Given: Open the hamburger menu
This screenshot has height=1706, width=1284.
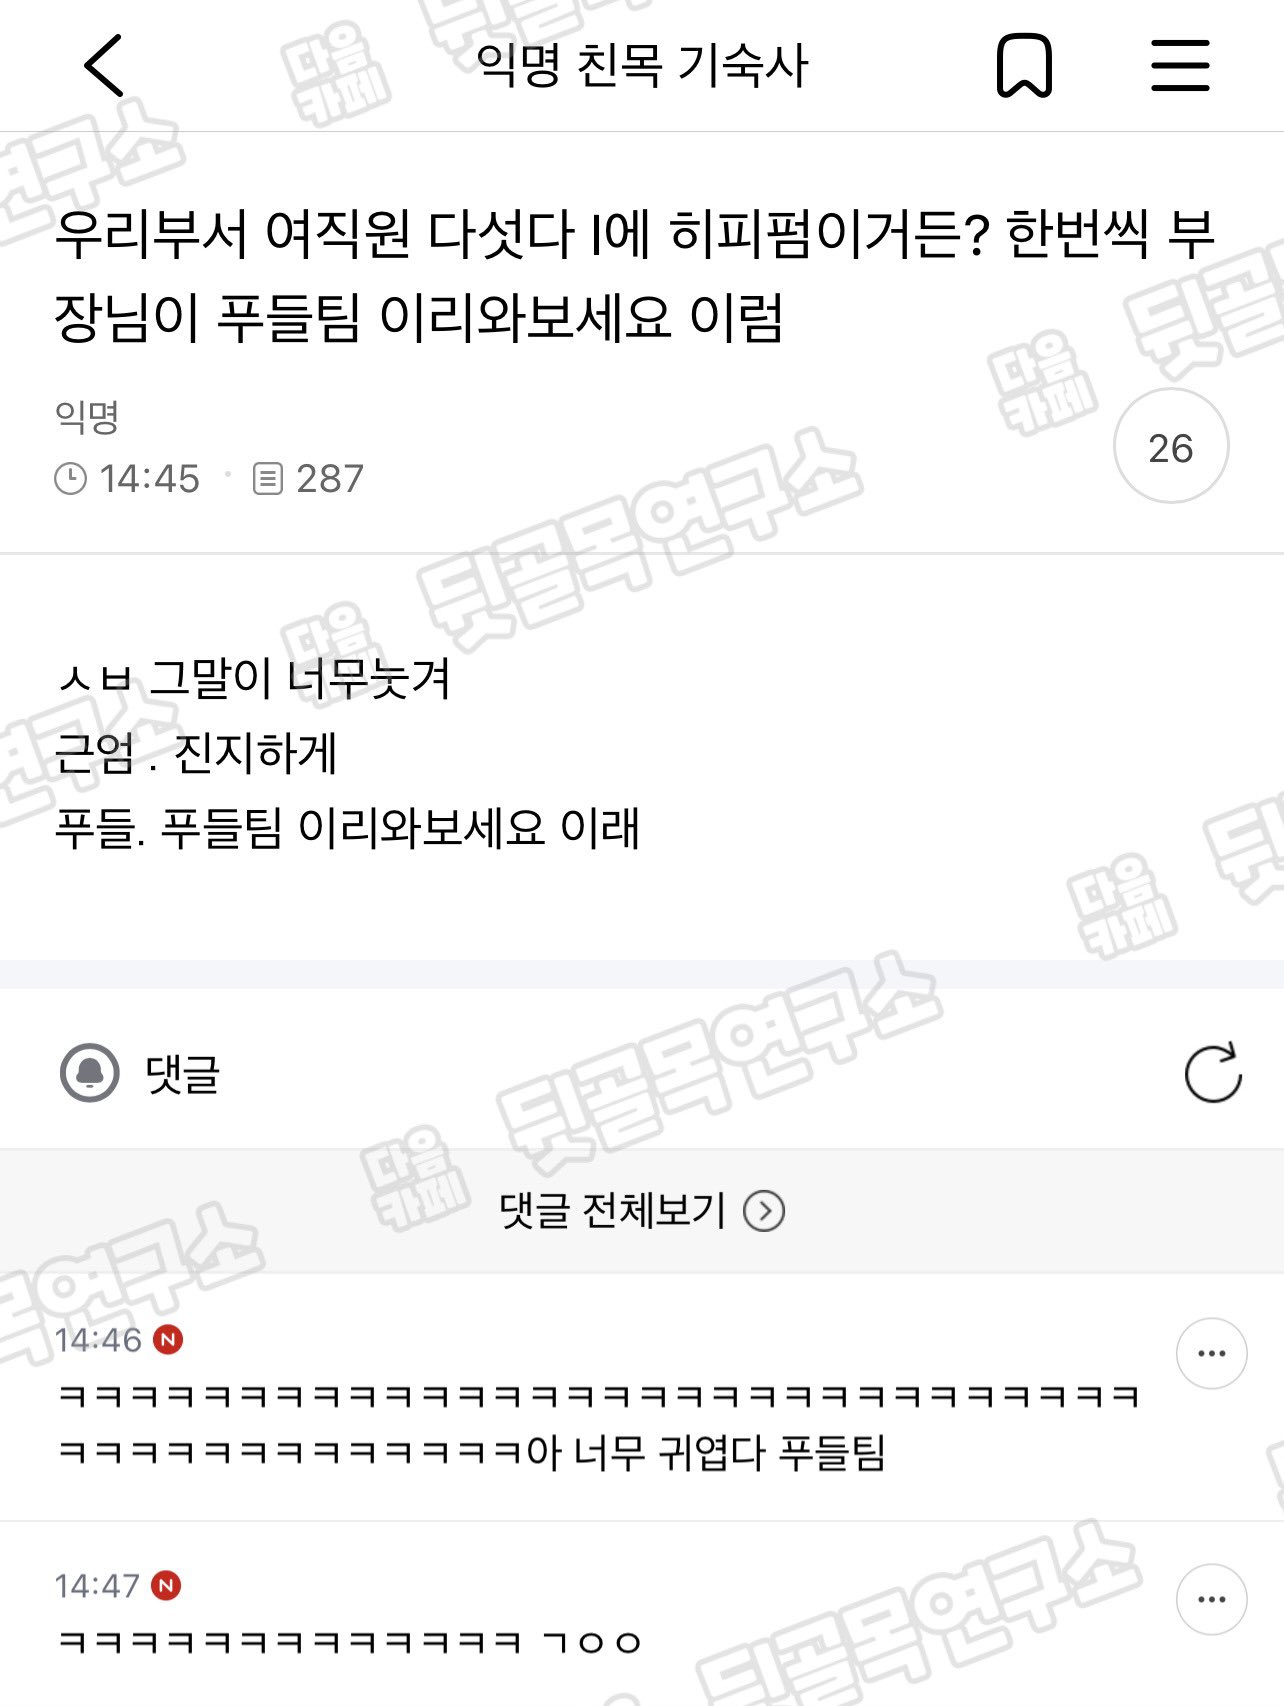Looking at the screenshot, I should pyautogui.click(x=1180, y=66).
